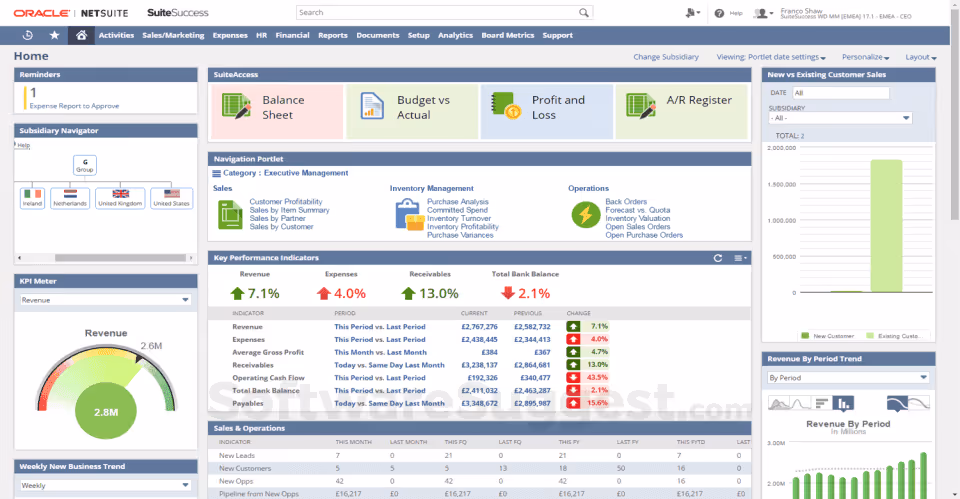Open the By Period trend dropdown
The height and width of the screenshot is (499, 960).
pos(848,378)
